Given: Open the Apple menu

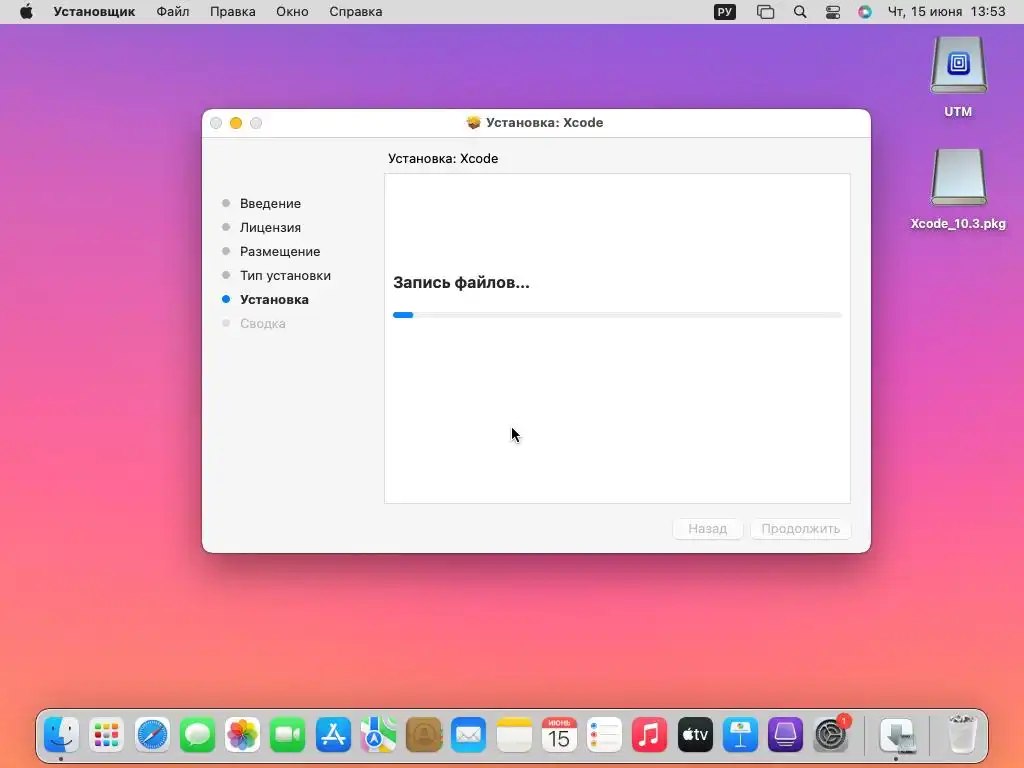Looking at the screenshot, I should point(26,12).
